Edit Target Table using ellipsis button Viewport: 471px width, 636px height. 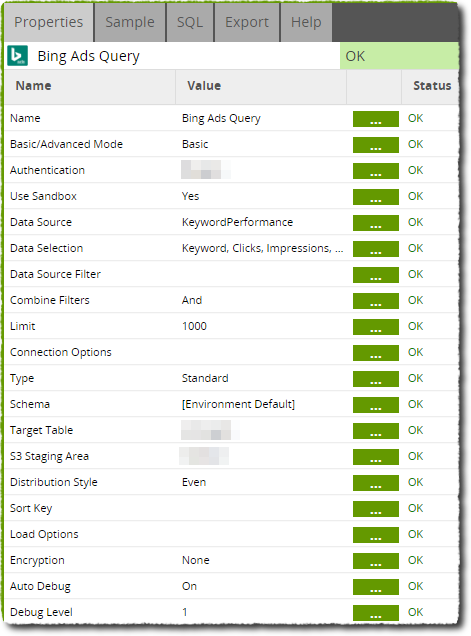pyautogui.click(x=375, y=431)
